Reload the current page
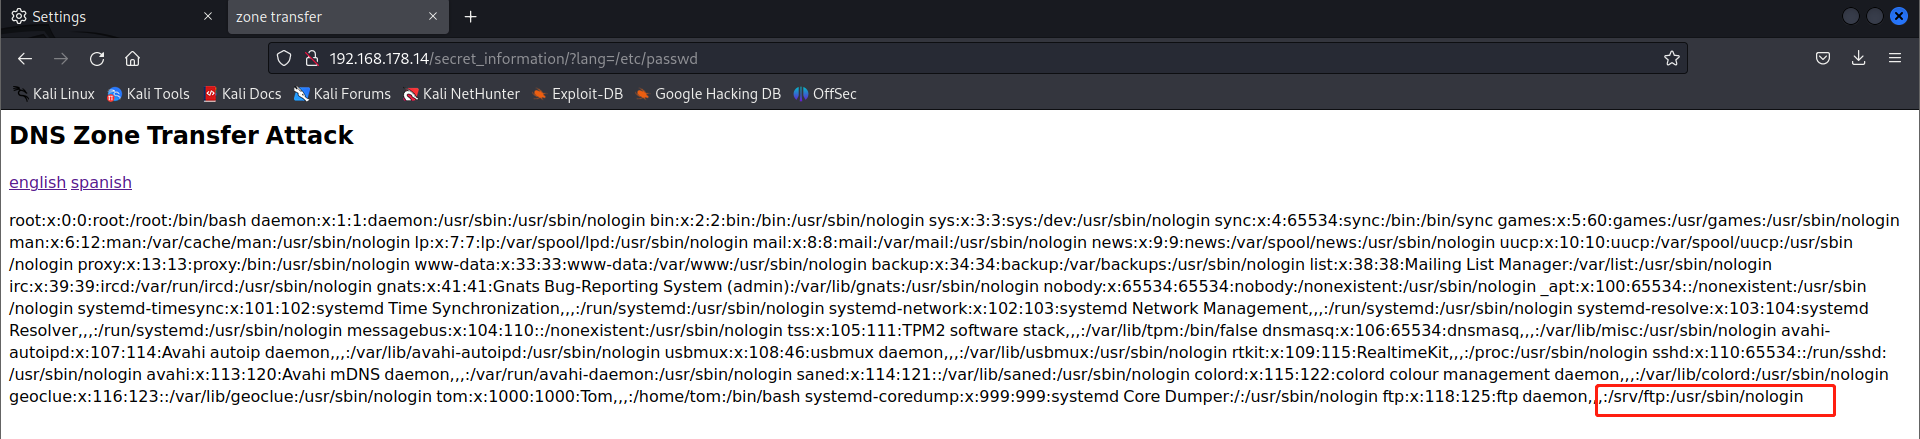The image size is (1920, 439). 97,59
